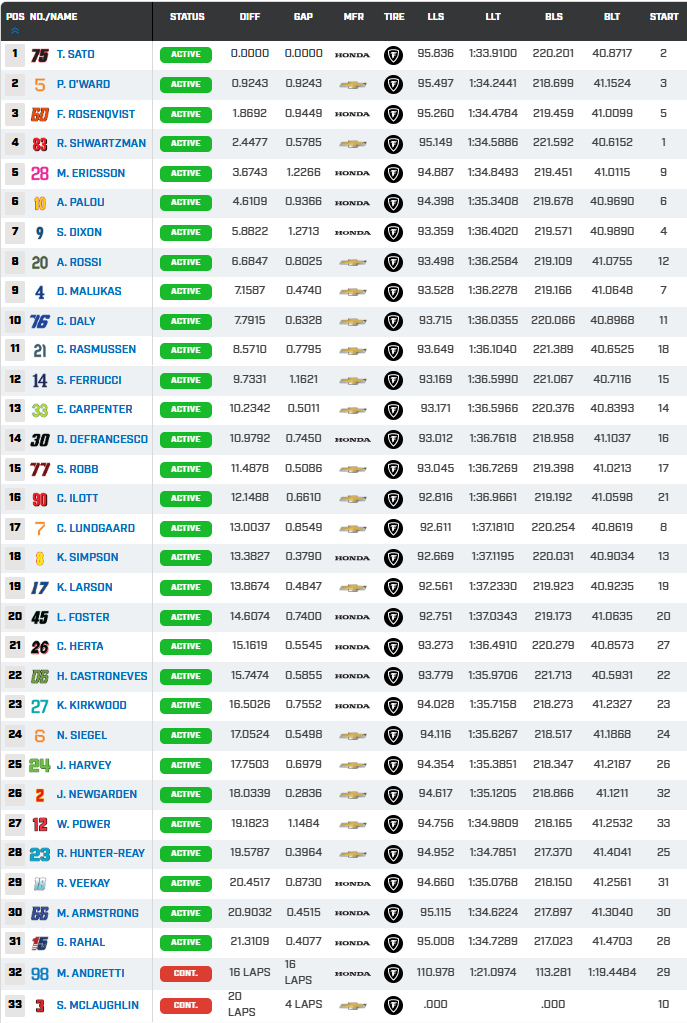
Task: Click car number 3 icon for S. McLaughlin
Action: [x=40, y=1005]
